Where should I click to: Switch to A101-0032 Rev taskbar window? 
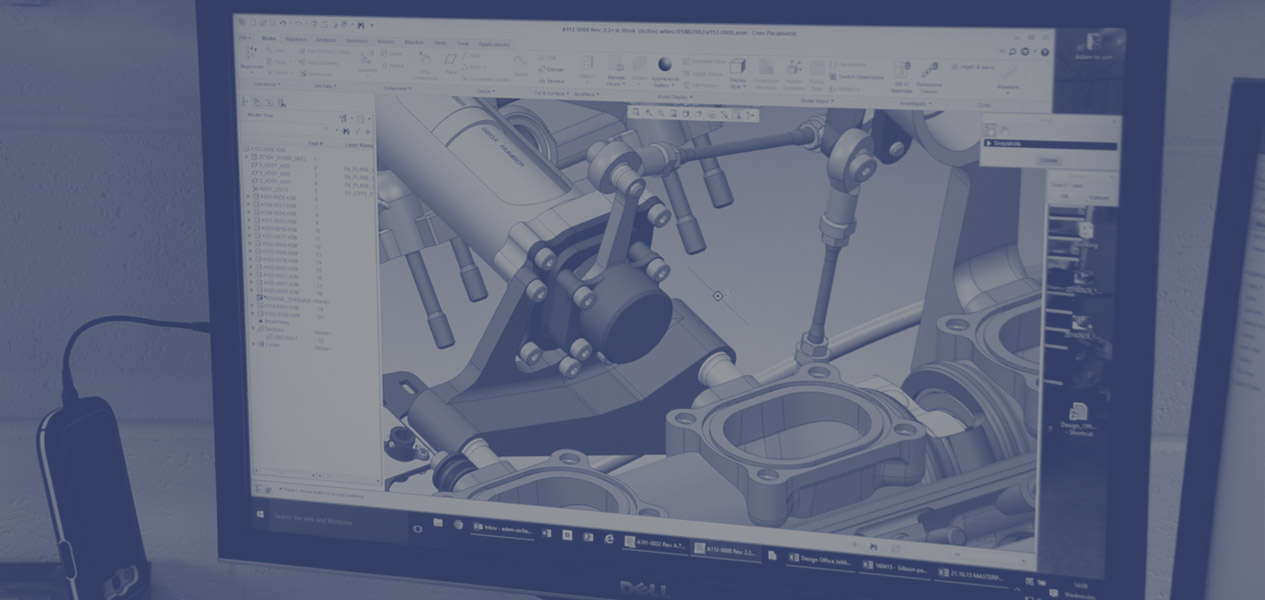pyautogui.click(x=655, y=544)
